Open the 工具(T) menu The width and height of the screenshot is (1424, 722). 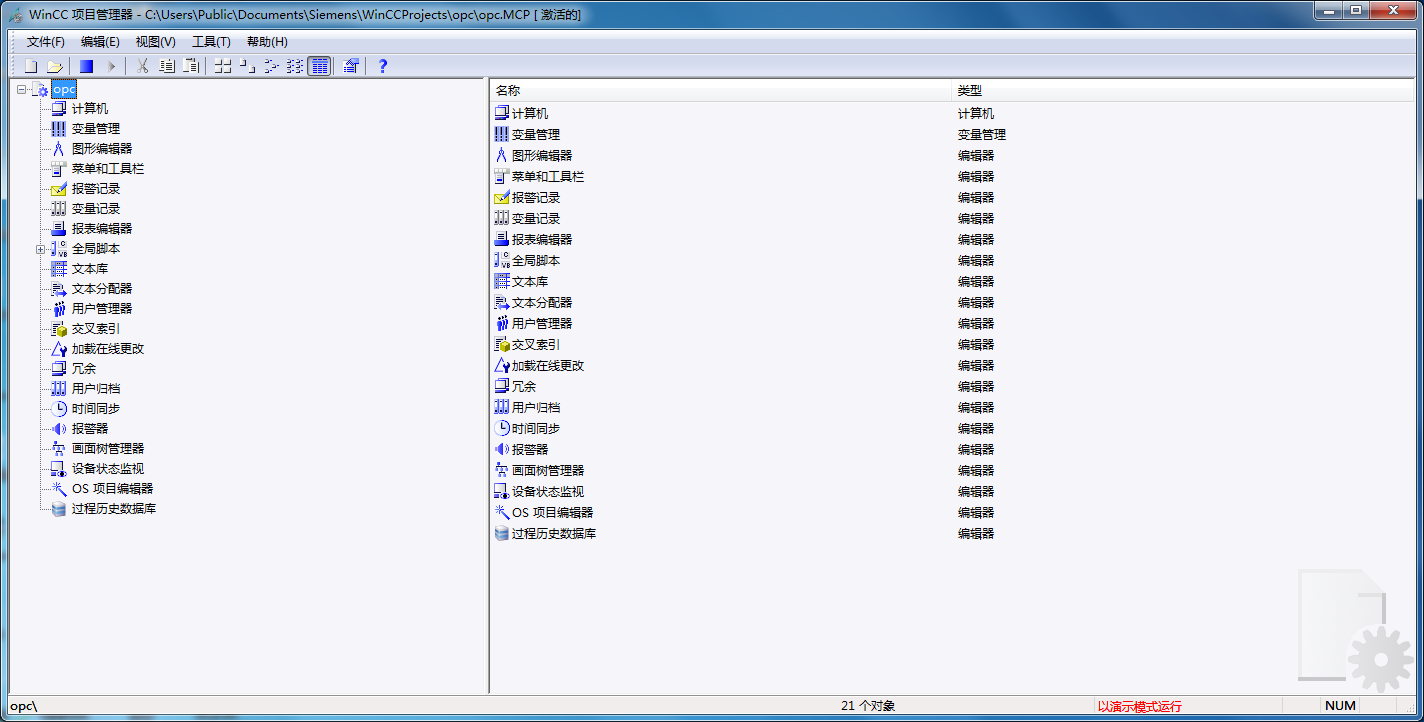[211, 42]
